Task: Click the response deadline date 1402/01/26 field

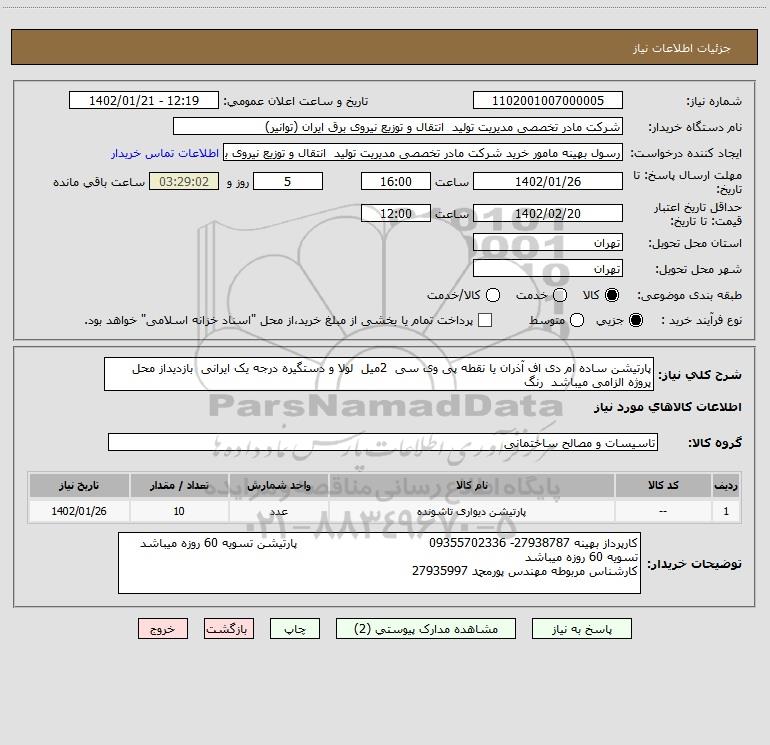Action: [x=548, y=182]
